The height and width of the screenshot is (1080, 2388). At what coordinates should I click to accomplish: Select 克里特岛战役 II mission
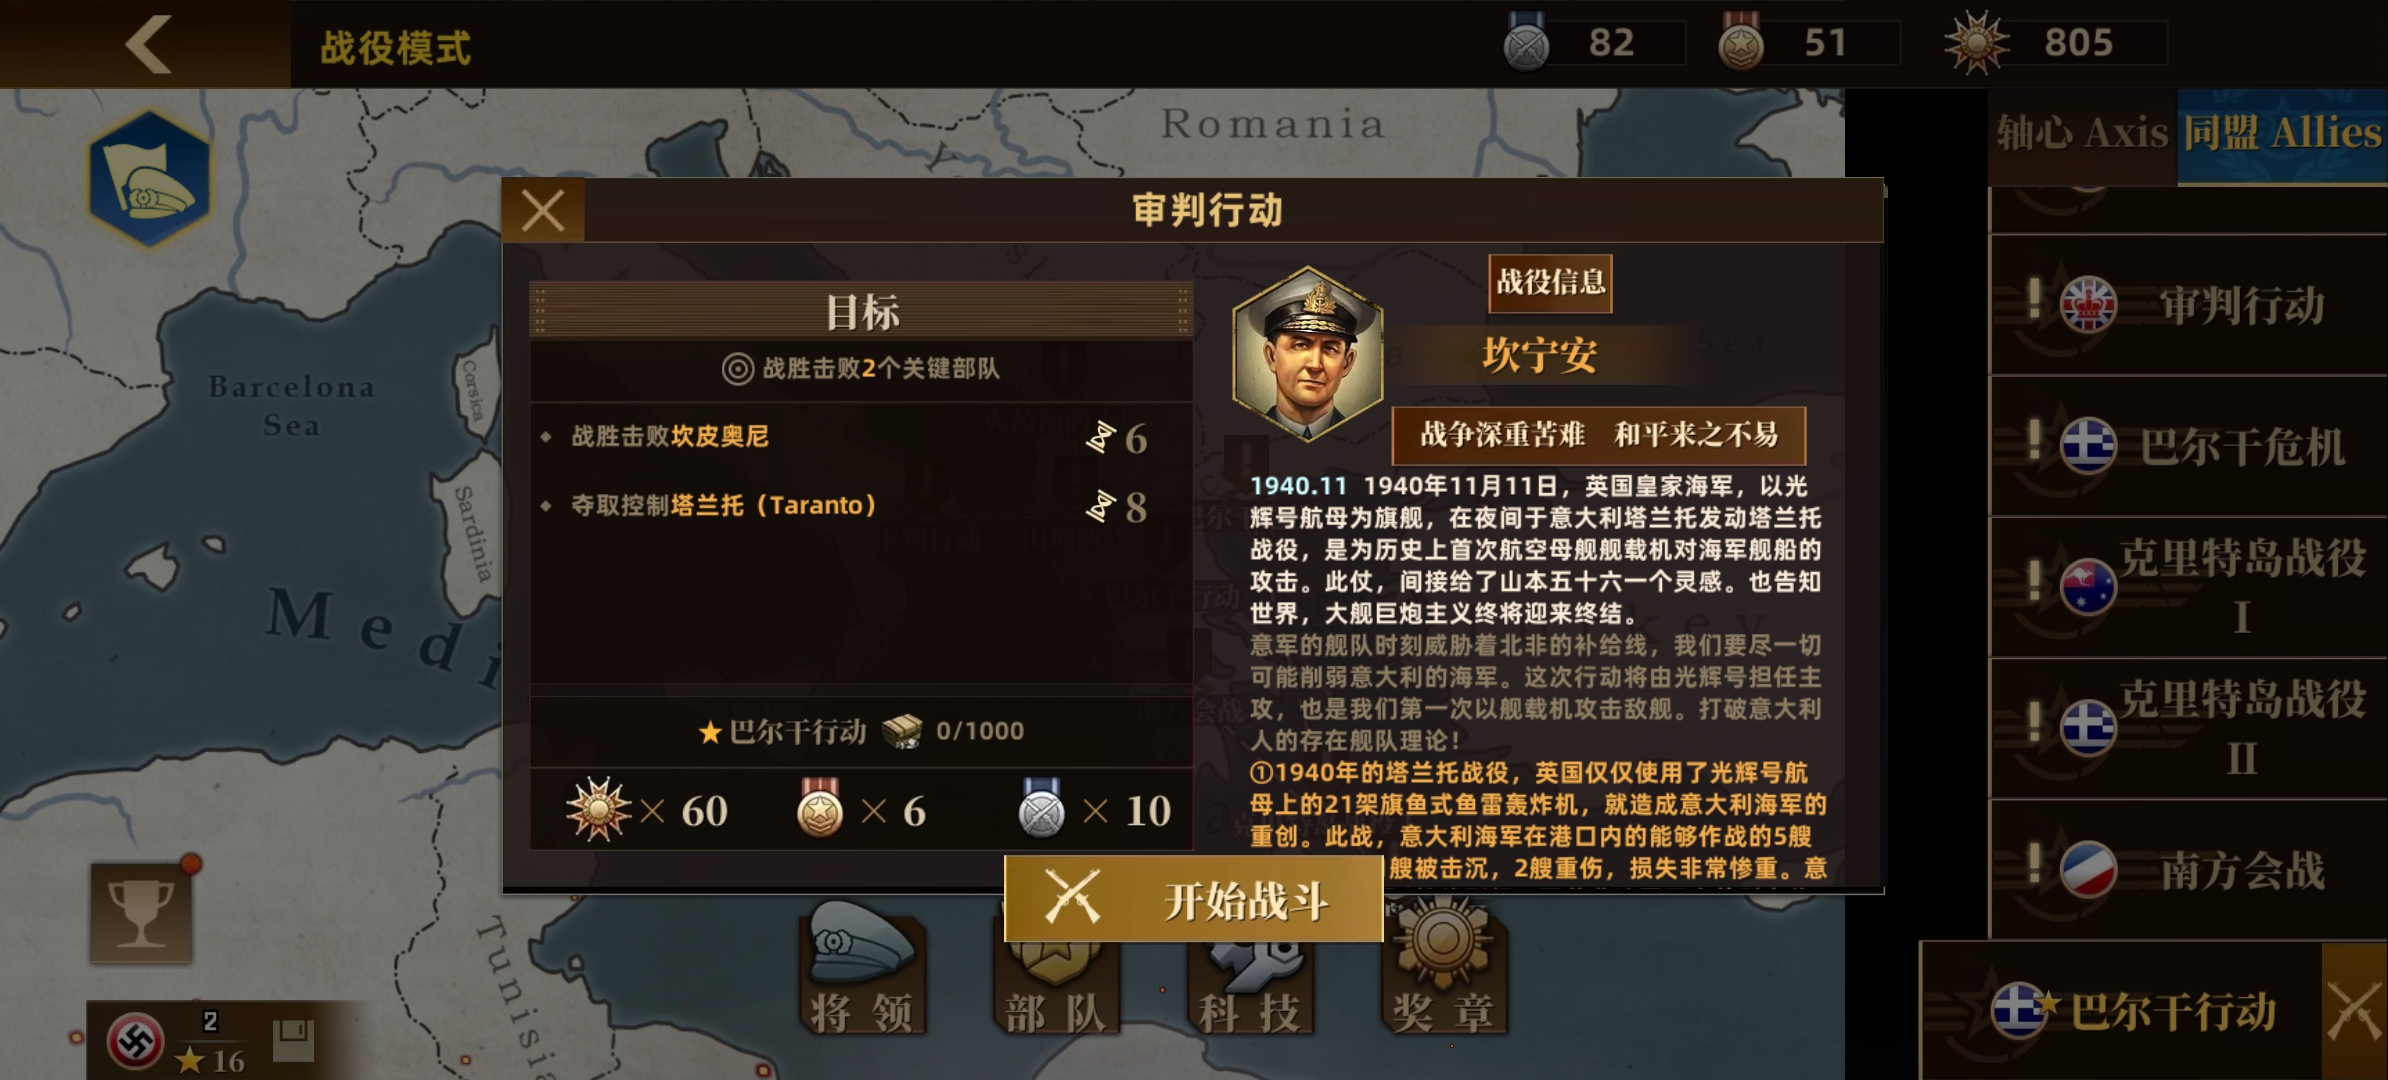2189,729
